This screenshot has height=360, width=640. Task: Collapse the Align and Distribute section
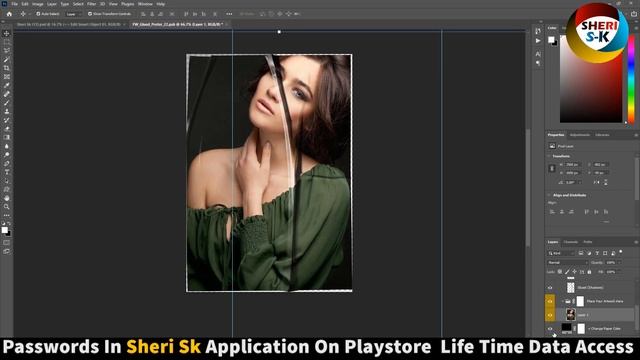pos(549,196)
